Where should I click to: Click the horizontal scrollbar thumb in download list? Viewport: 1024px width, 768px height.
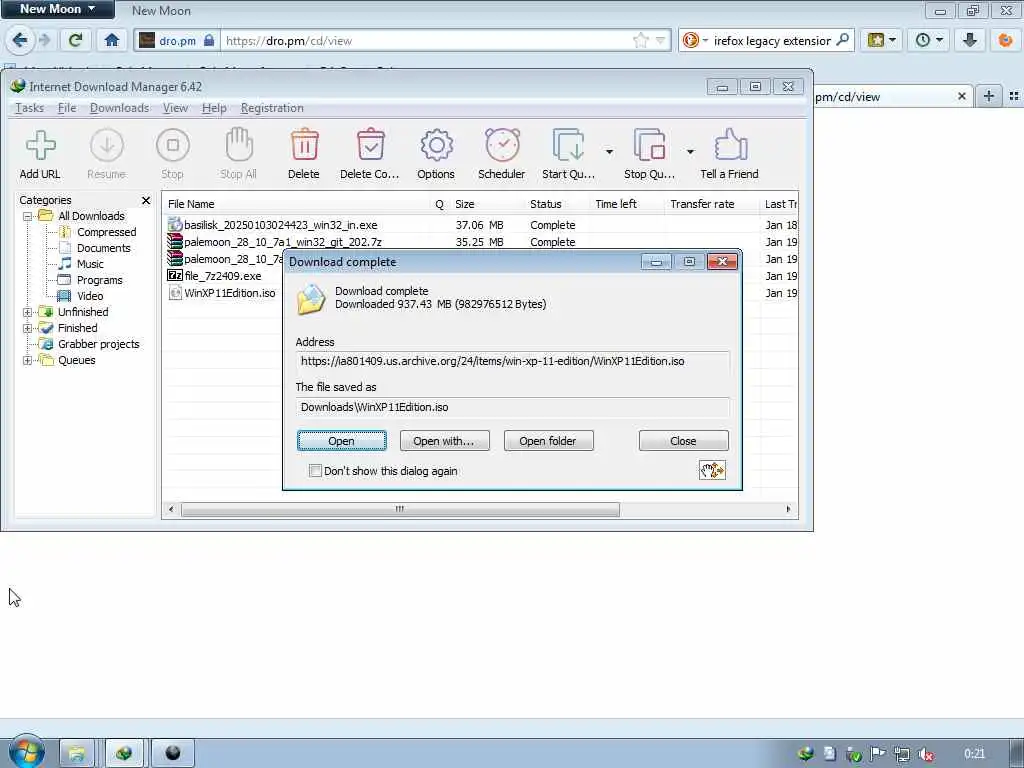coord(400,509)
